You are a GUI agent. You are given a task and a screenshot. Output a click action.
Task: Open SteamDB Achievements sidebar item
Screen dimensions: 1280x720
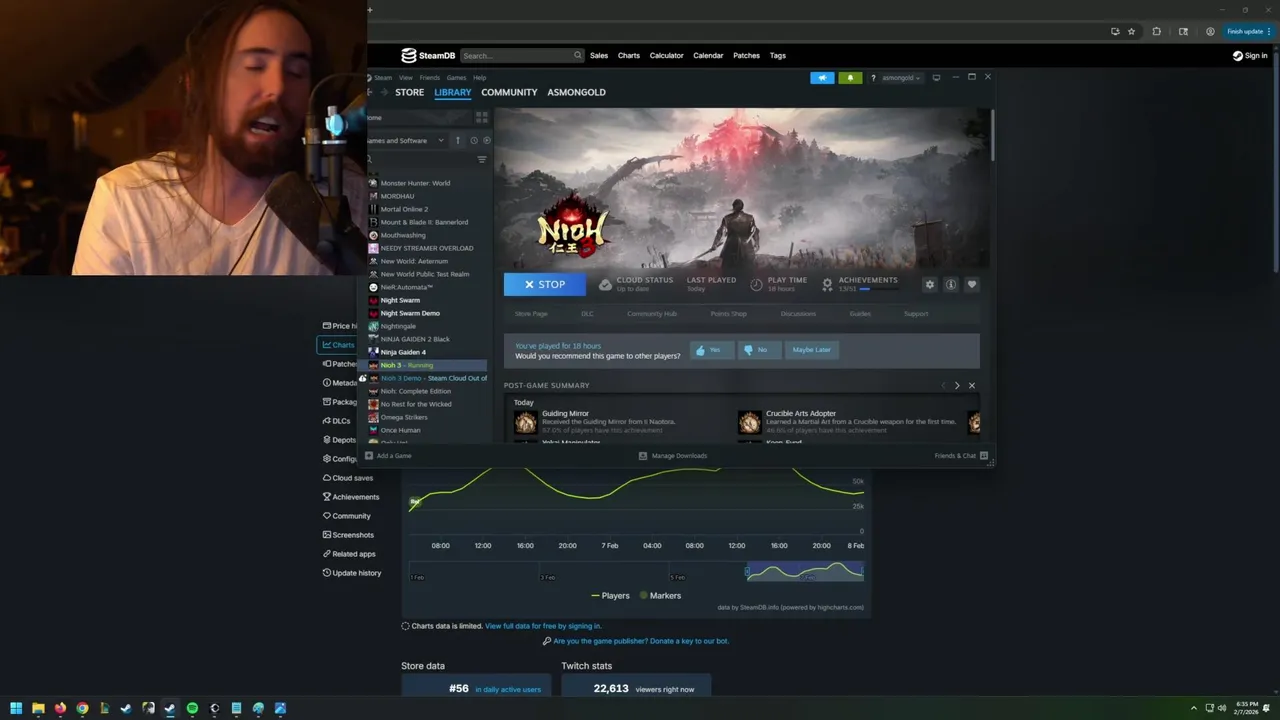point(350,497)
